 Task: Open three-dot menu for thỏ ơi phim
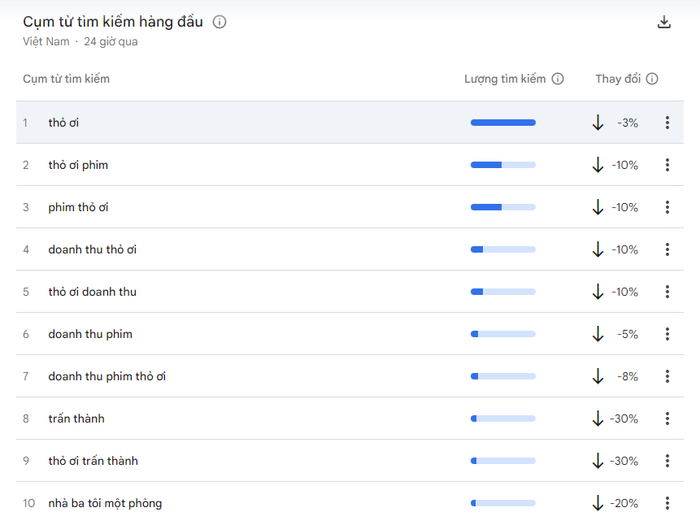(x=667, y=165)
